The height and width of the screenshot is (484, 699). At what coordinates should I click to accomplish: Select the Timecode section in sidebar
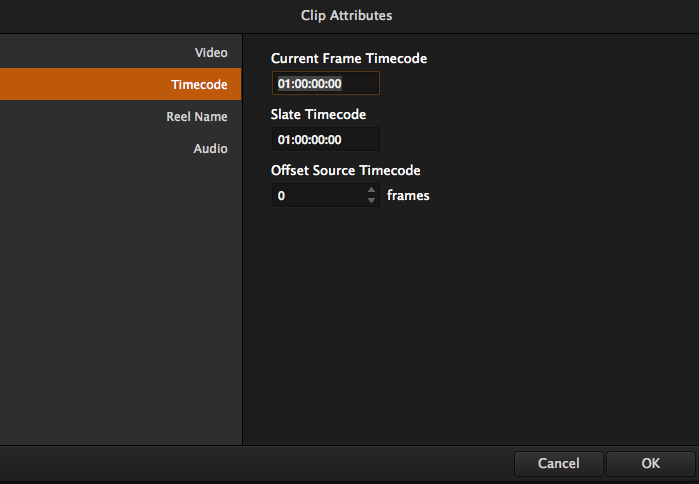click(x=199, y=85)
